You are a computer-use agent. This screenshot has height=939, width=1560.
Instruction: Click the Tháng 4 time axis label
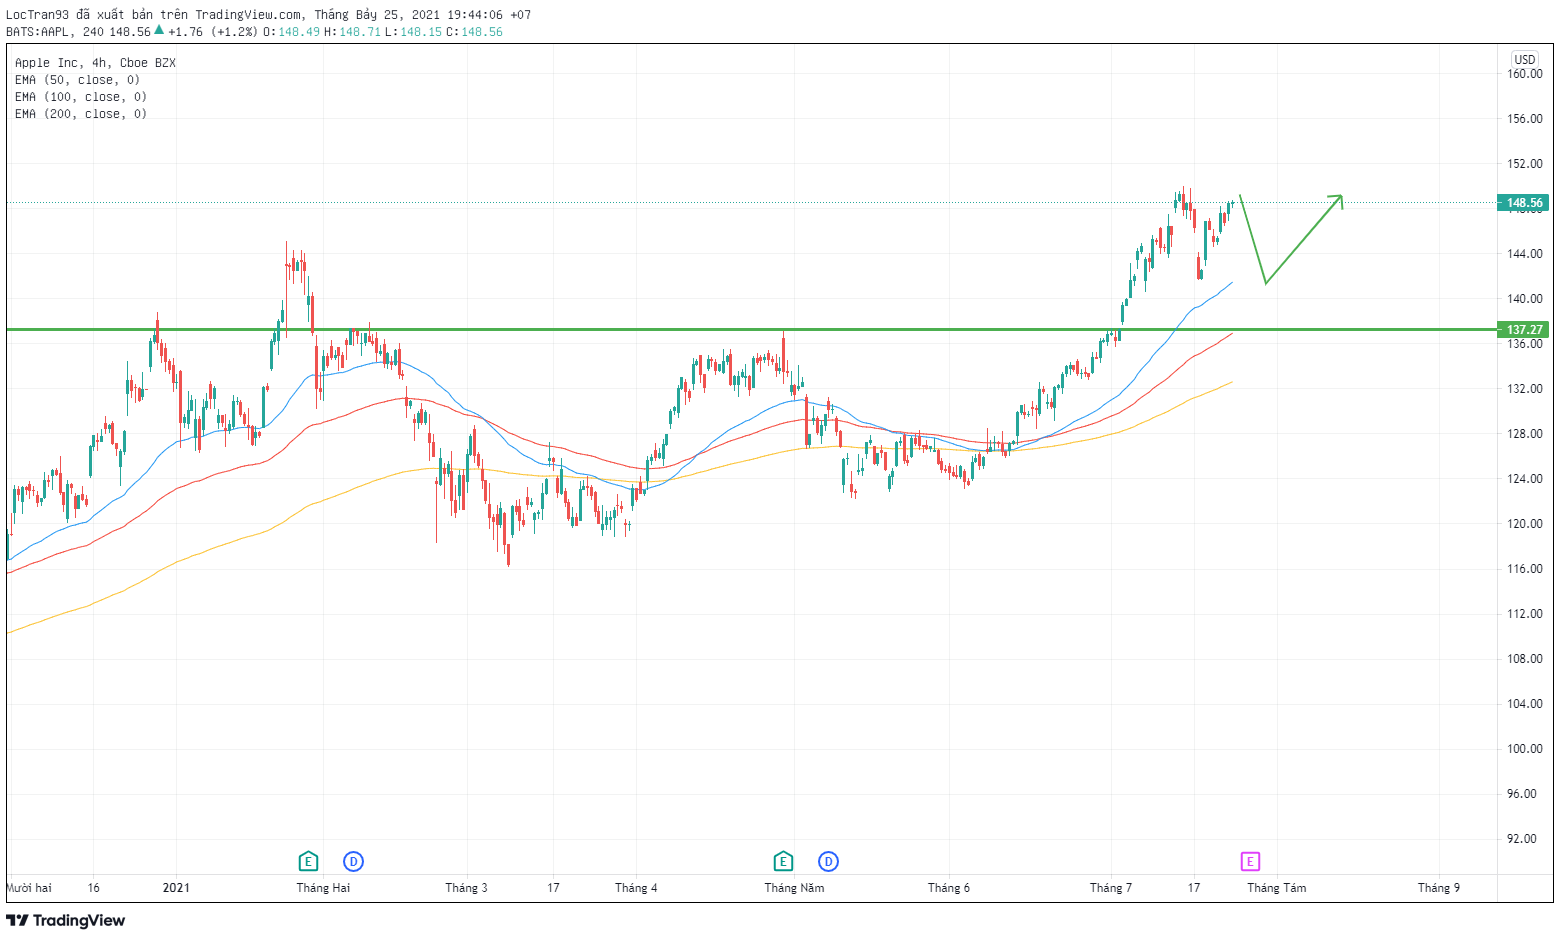coord(636,888)
